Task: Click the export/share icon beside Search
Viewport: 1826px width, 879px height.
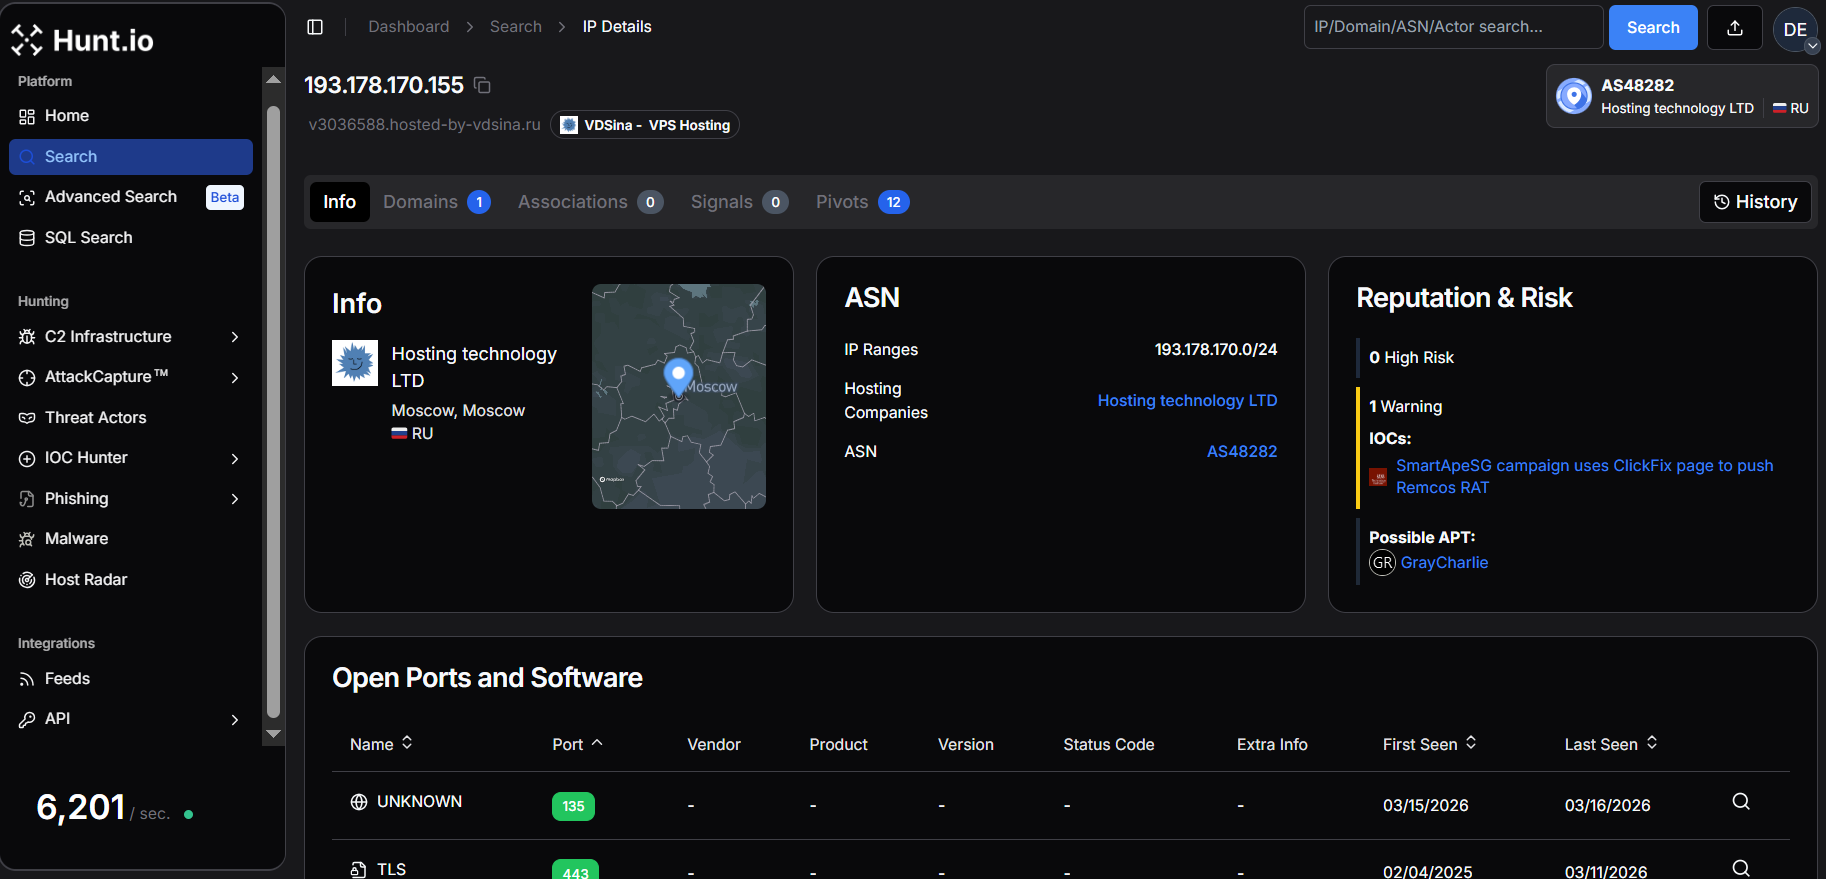Action: (x=1735, y=28)
